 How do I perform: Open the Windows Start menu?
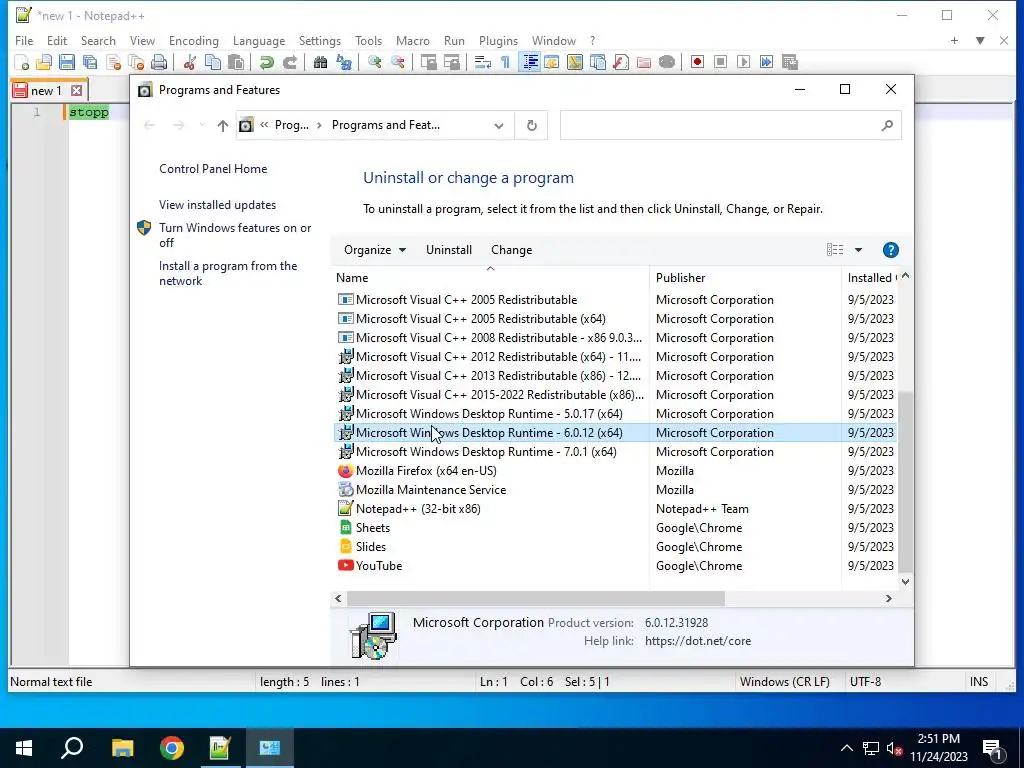point(24,748)
